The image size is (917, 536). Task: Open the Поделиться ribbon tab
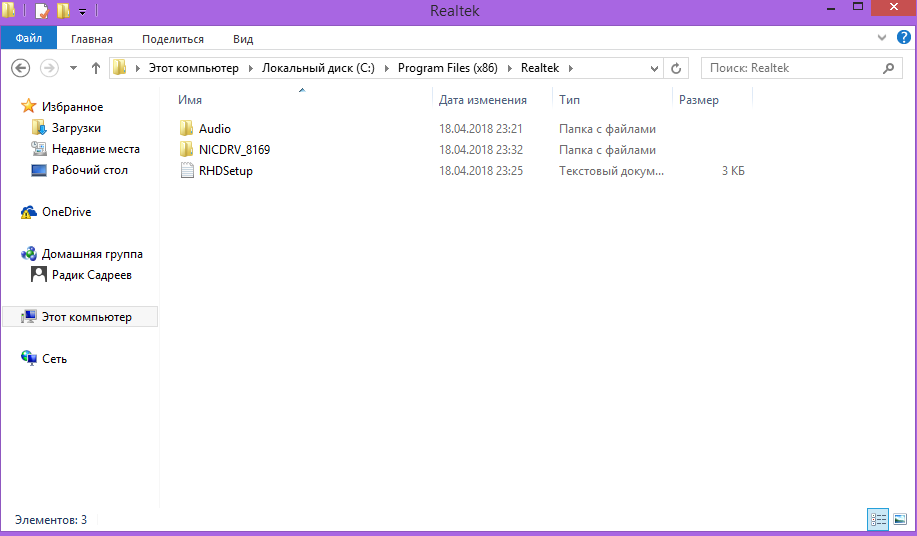[x=173, y=39]
